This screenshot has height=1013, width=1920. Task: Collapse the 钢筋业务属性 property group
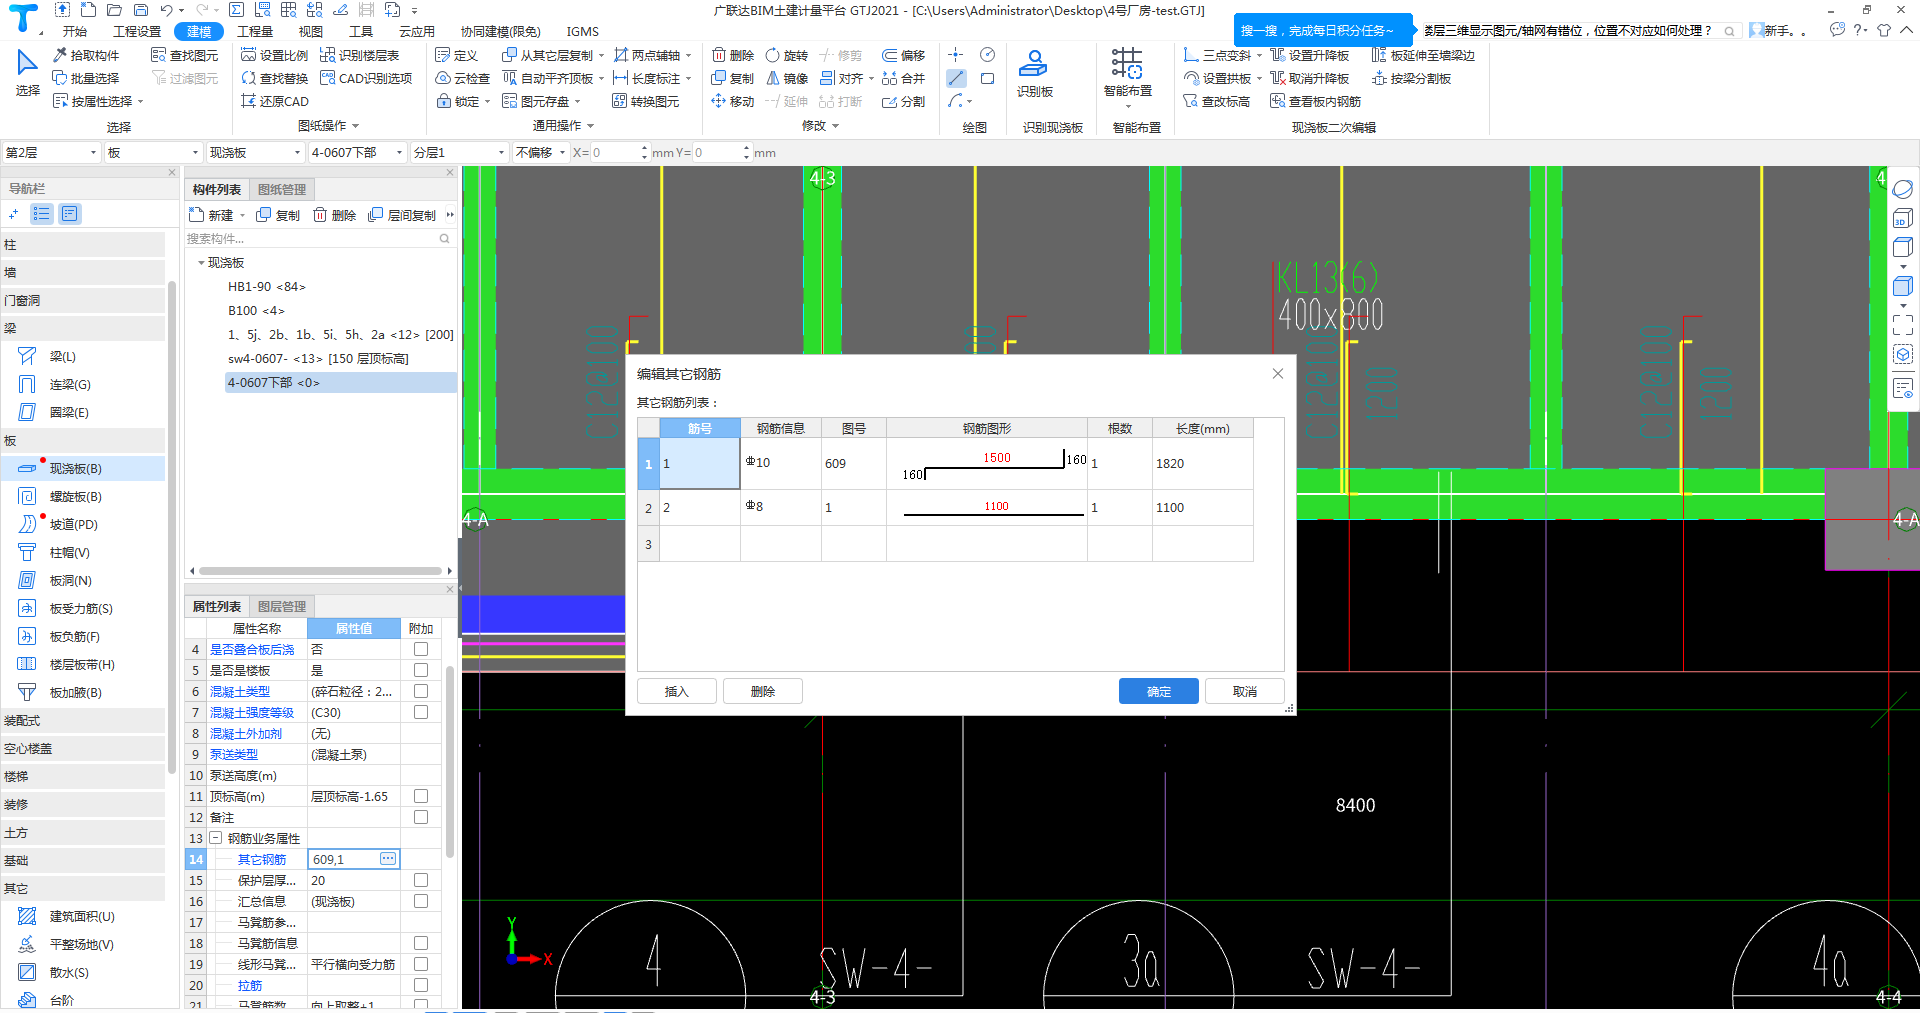[x=215, y=838]
